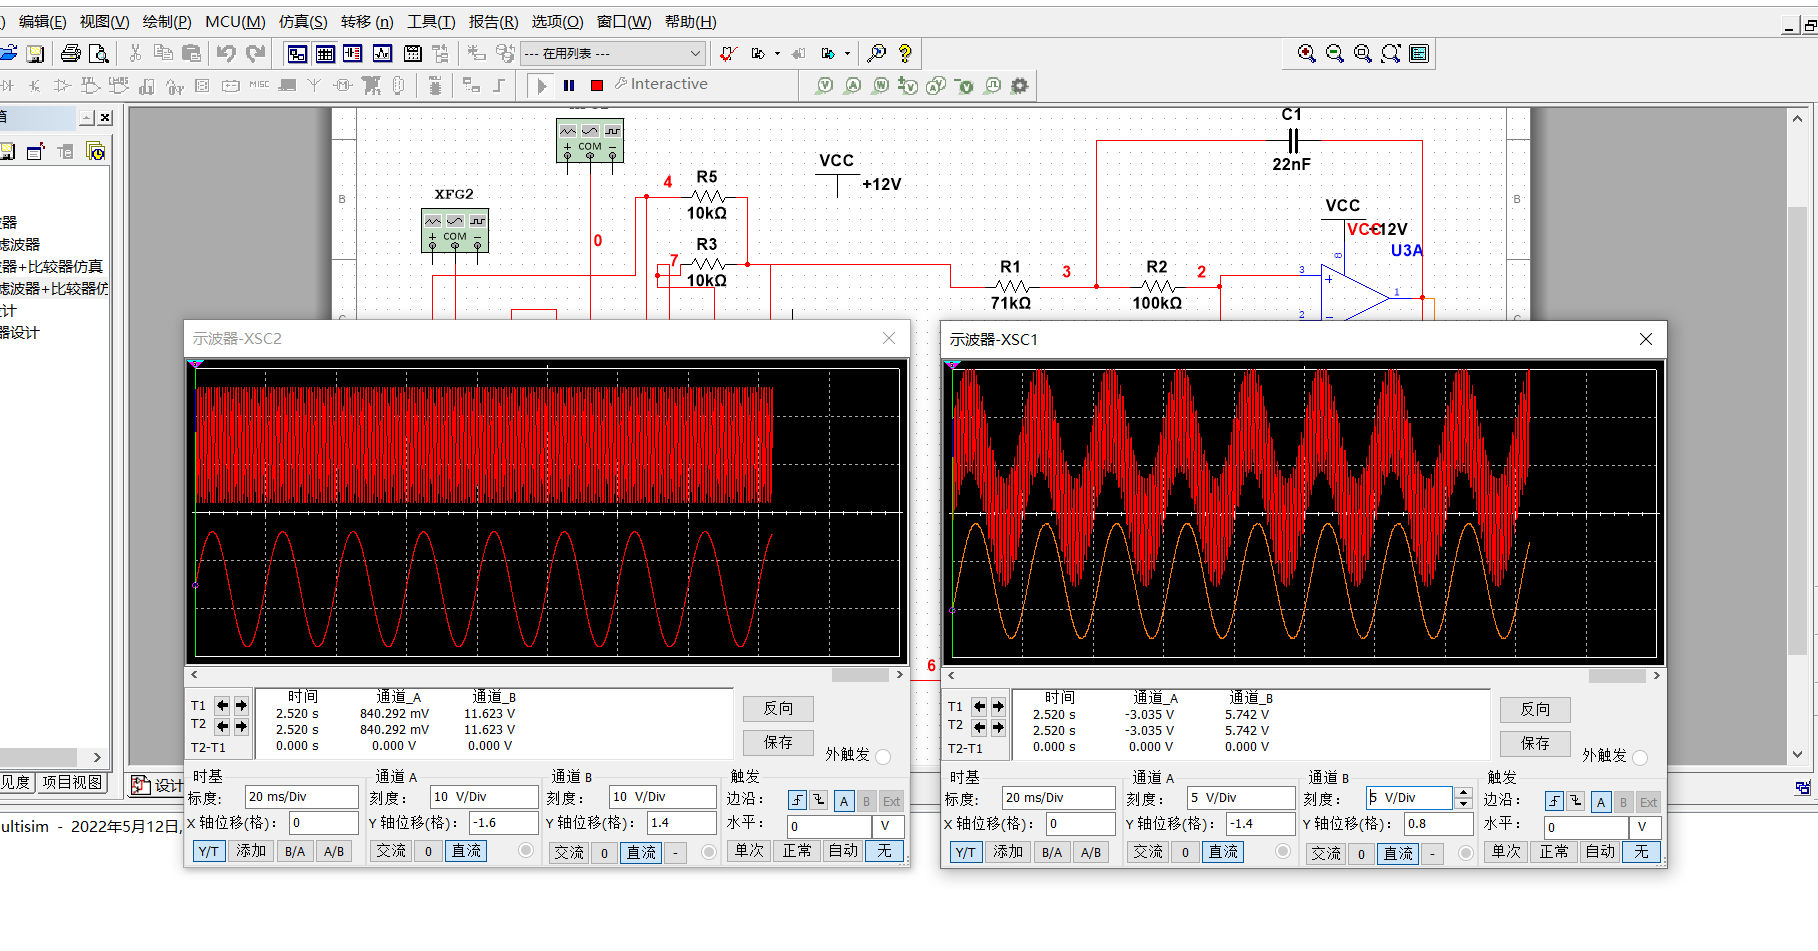Decrease XSC1 channel B scale with the down arrow
Screen dimensions: 1818x951
(x=1464, y=803)
